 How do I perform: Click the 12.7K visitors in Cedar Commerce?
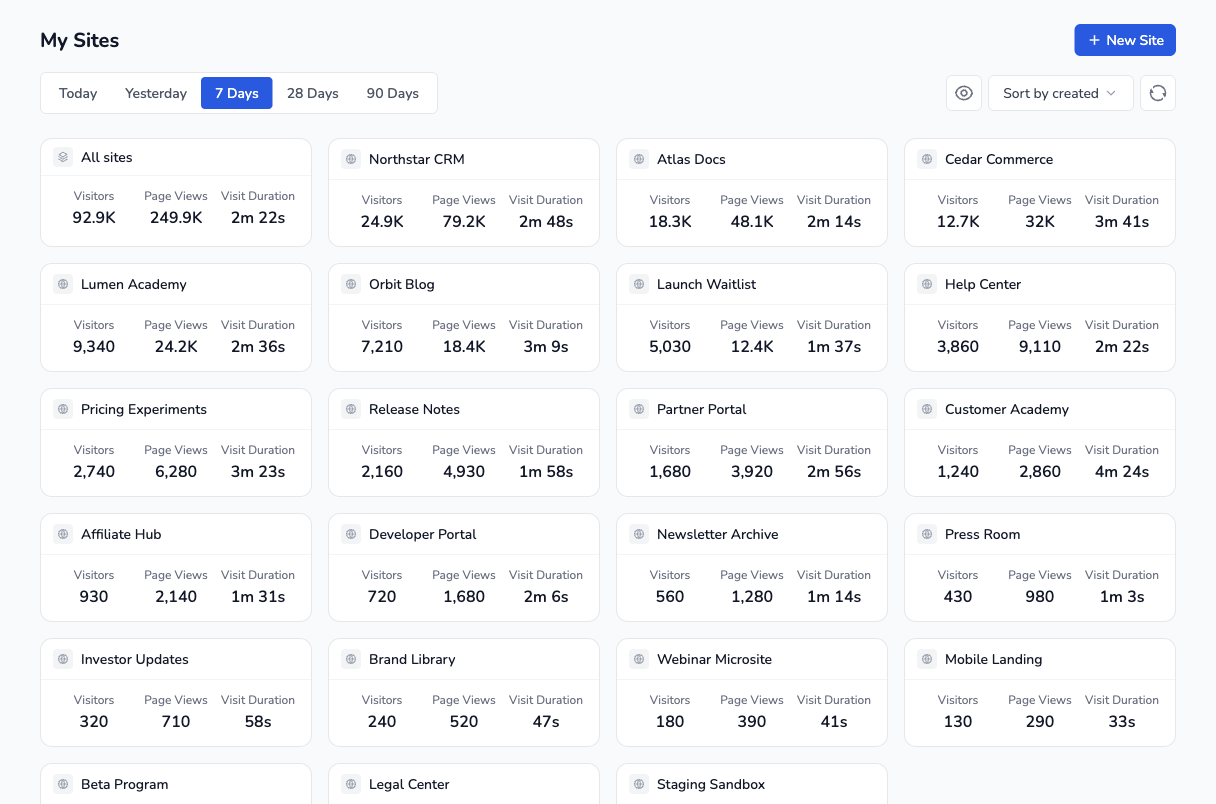(958, 221)
